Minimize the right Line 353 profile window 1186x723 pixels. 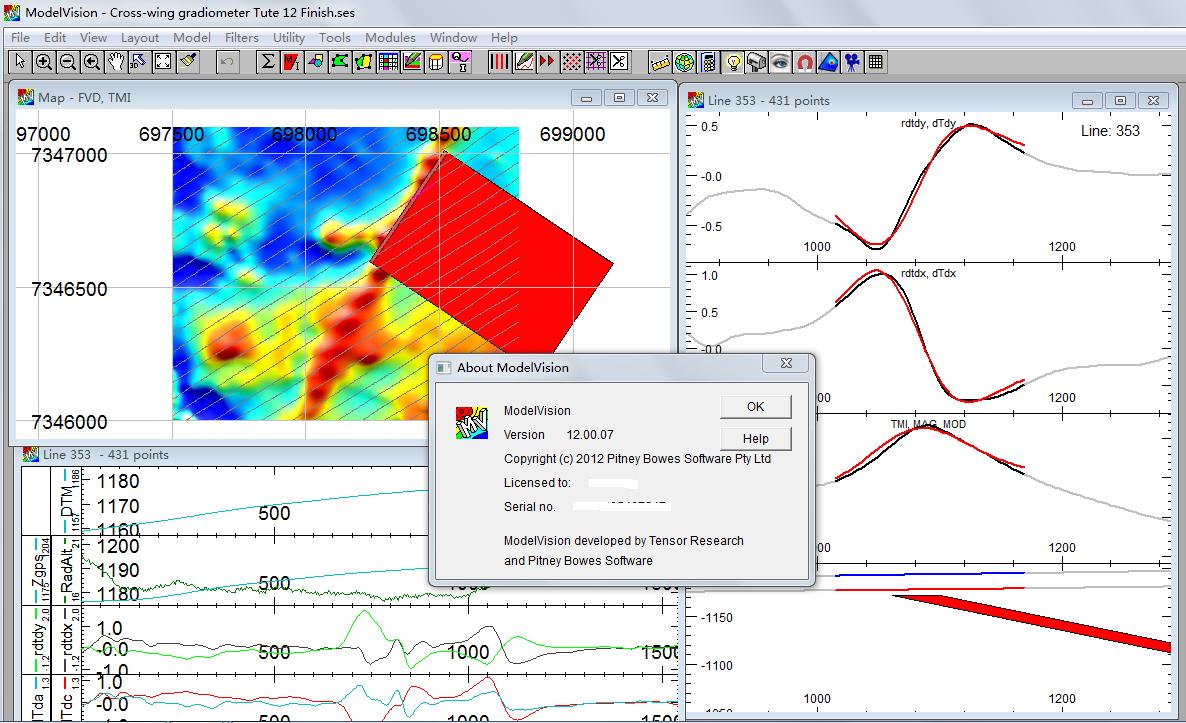(x=1087, y=101)
